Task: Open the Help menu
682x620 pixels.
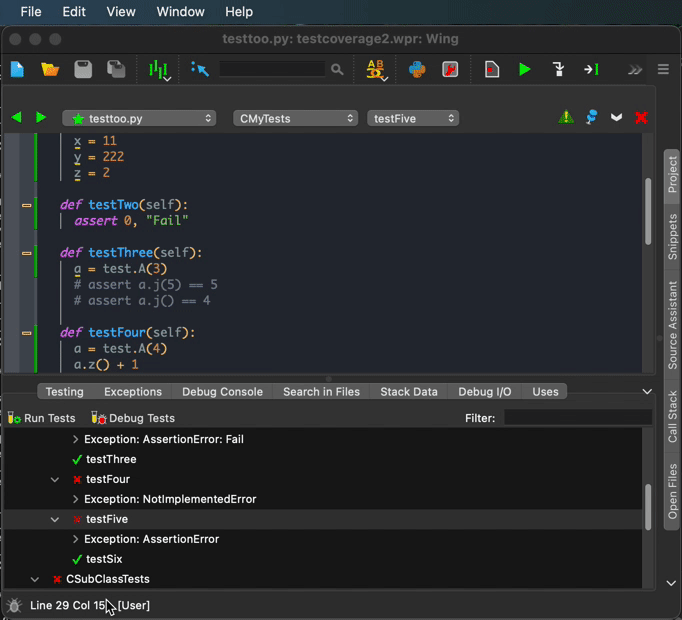Action: (239, 12)
